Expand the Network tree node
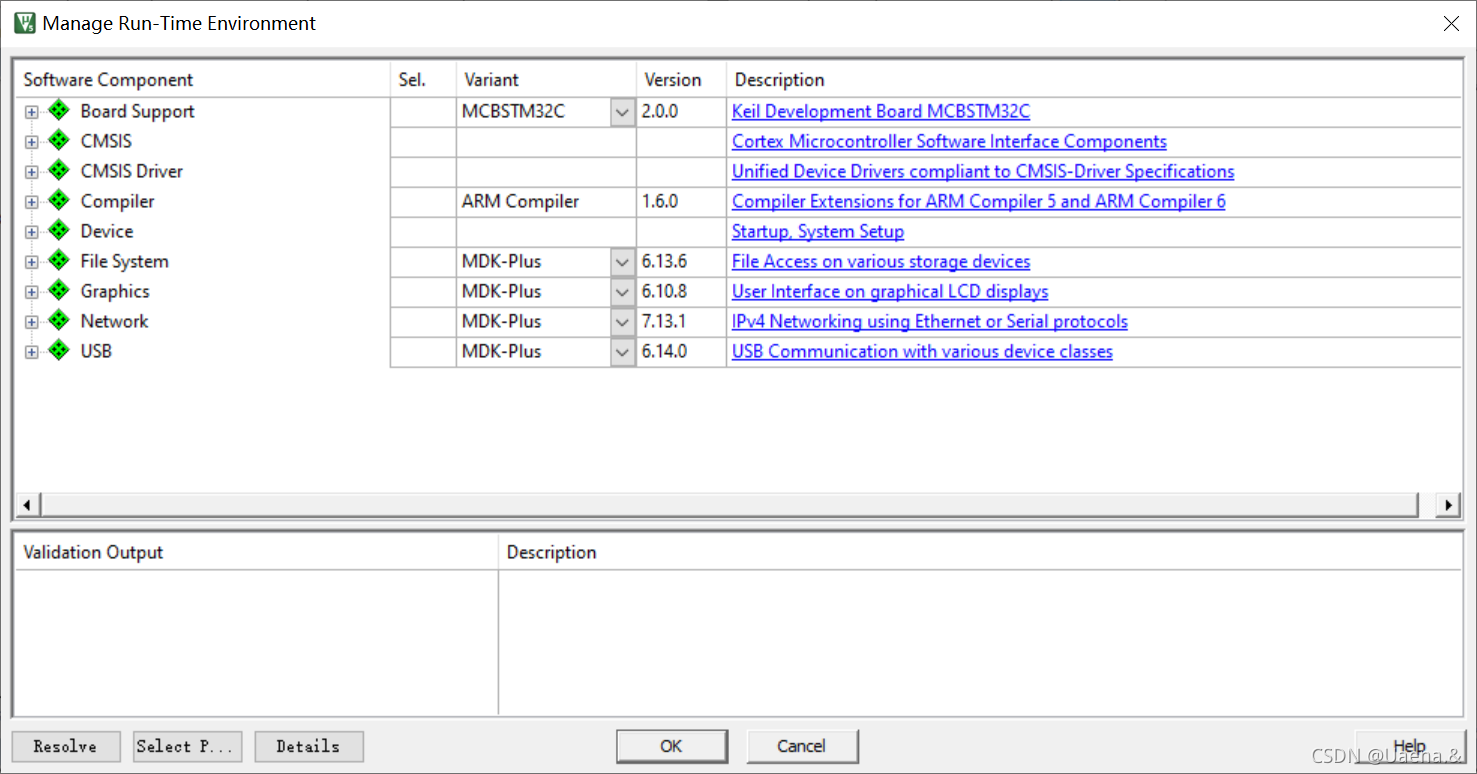 (32, 322)
